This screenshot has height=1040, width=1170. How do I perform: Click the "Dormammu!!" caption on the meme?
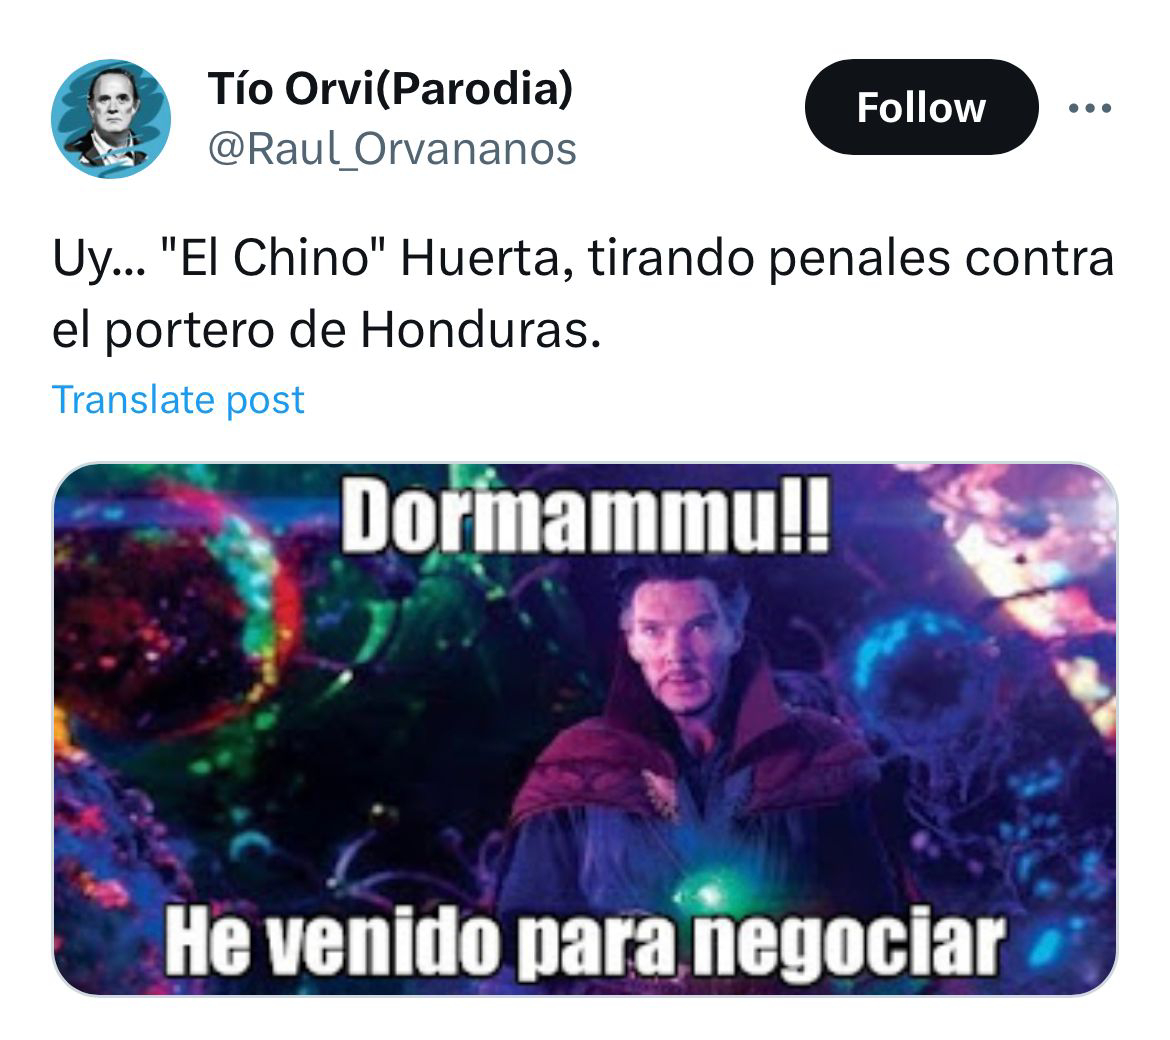click(586, 515)
